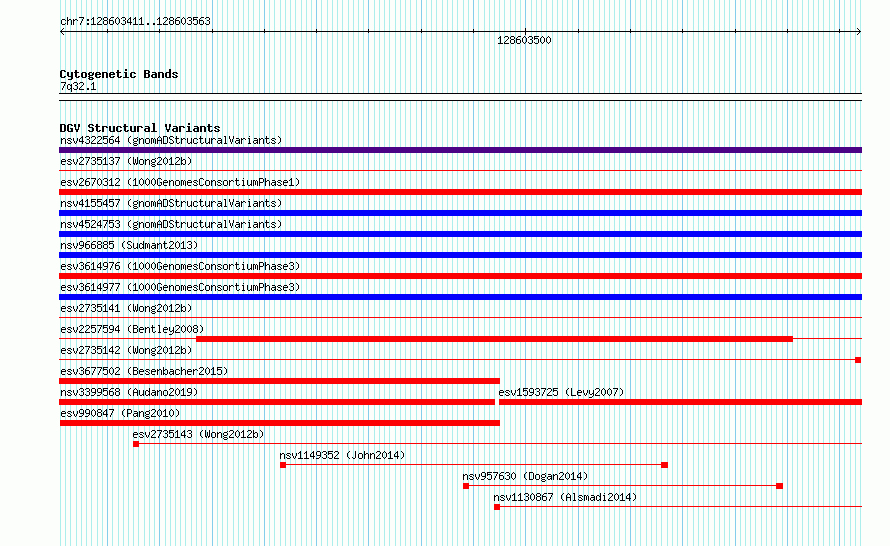The width and height of the screenshot is (890, 546).
Task: Open the esv3677502 (Besenbacher2015) label
Action: coord(144,371)
